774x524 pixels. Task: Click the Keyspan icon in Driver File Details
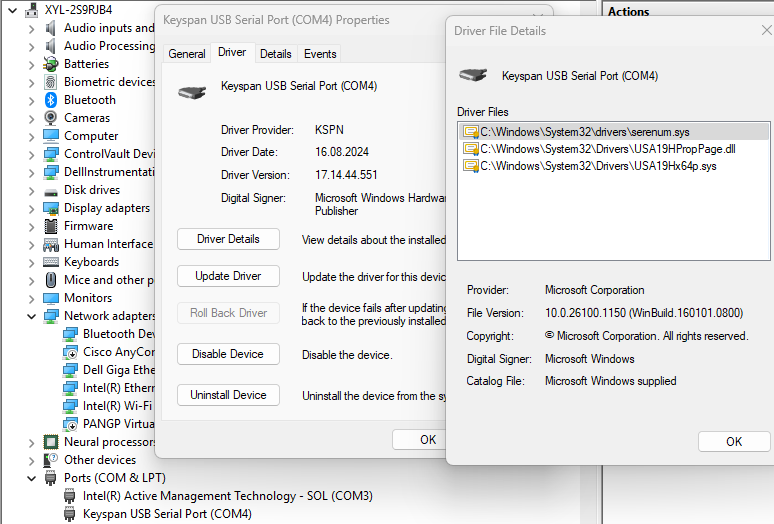[x=473, y=75]
